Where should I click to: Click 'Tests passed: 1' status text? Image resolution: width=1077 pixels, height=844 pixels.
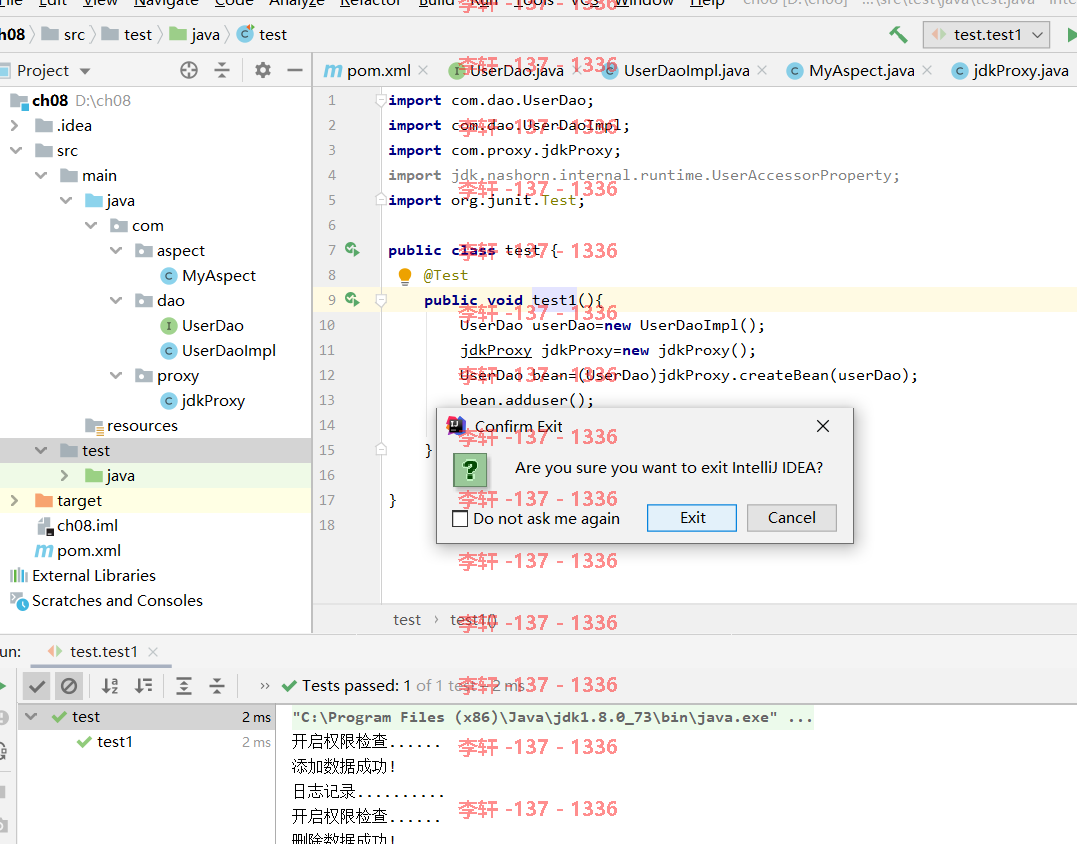pyautogui.click(x=356, y=685)
